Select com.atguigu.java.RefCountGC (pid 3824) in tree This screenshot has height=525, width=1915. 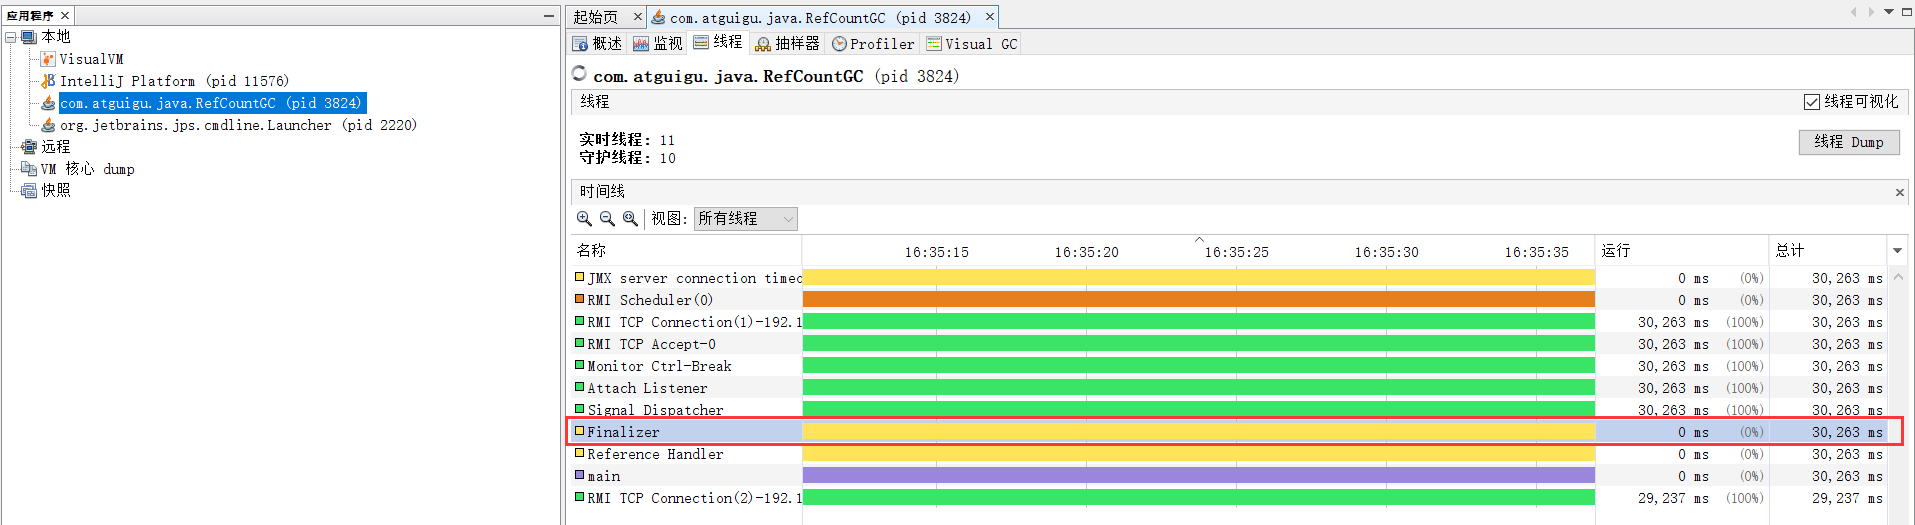[211, 103]
